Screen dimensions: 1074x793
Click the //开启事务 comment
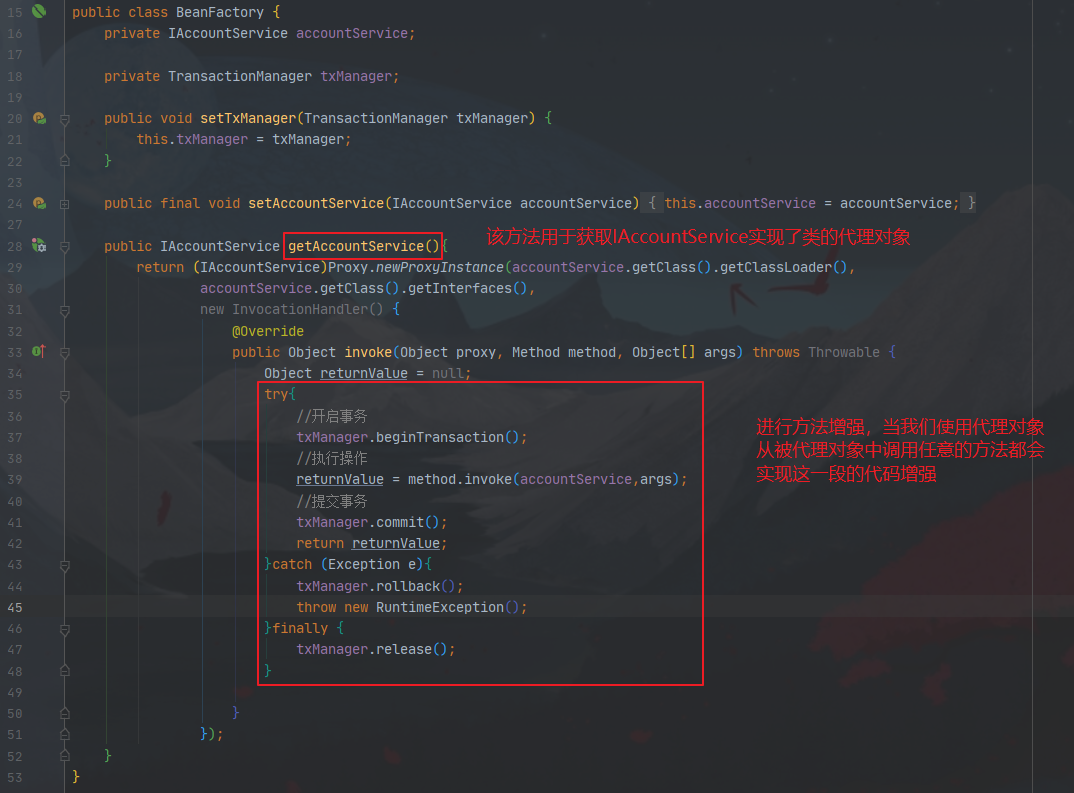tap(332, 416)
